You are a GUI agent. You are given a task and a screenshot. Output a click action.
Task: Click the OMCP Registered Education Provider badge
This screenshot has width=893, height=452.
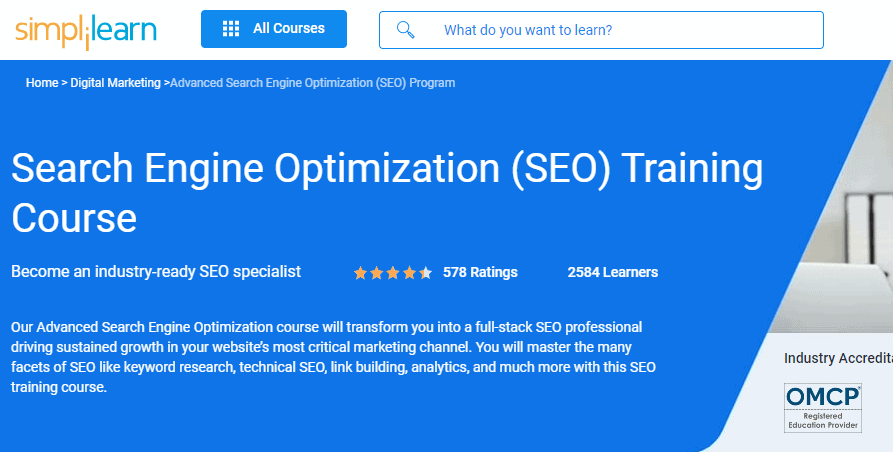coord(822,407)
